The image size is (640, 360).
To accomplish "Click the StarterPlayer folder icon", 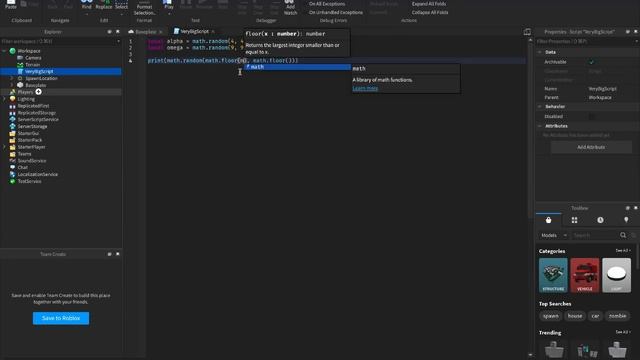I will 13,147.
